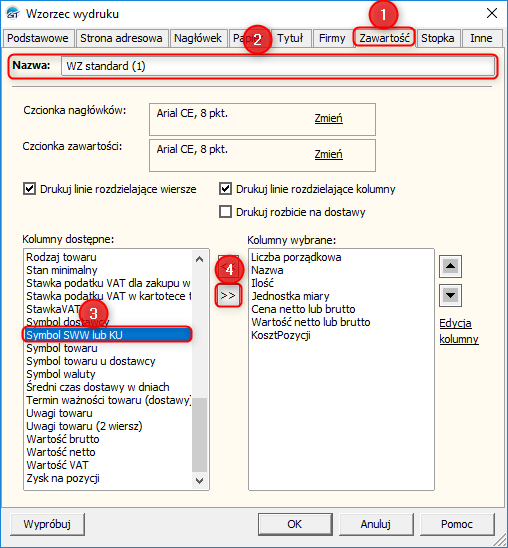Enable Drukuj rozbicie na dostawy checkbox
Screen dimensions: 508x548
coord(225,212)
